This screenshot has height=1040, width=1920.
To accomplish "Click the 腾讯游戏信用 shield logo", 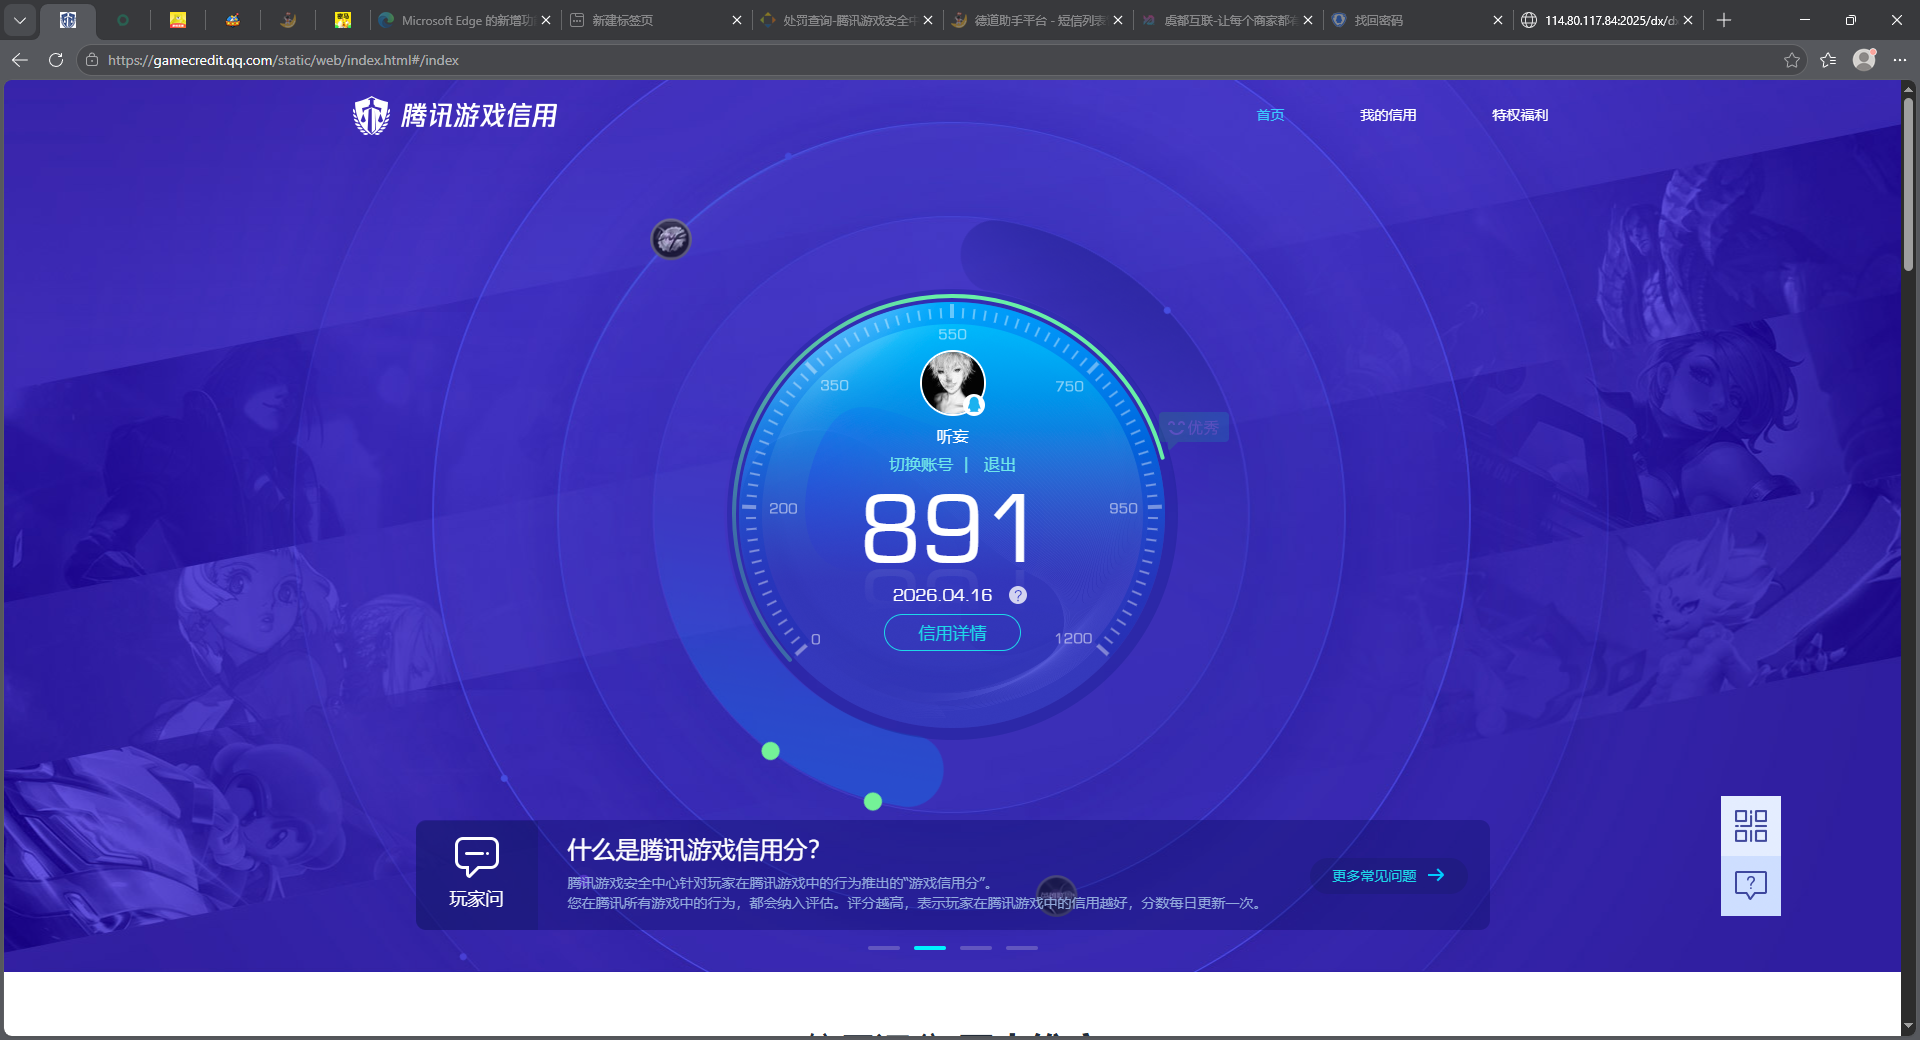I will (x=370, y=115).
